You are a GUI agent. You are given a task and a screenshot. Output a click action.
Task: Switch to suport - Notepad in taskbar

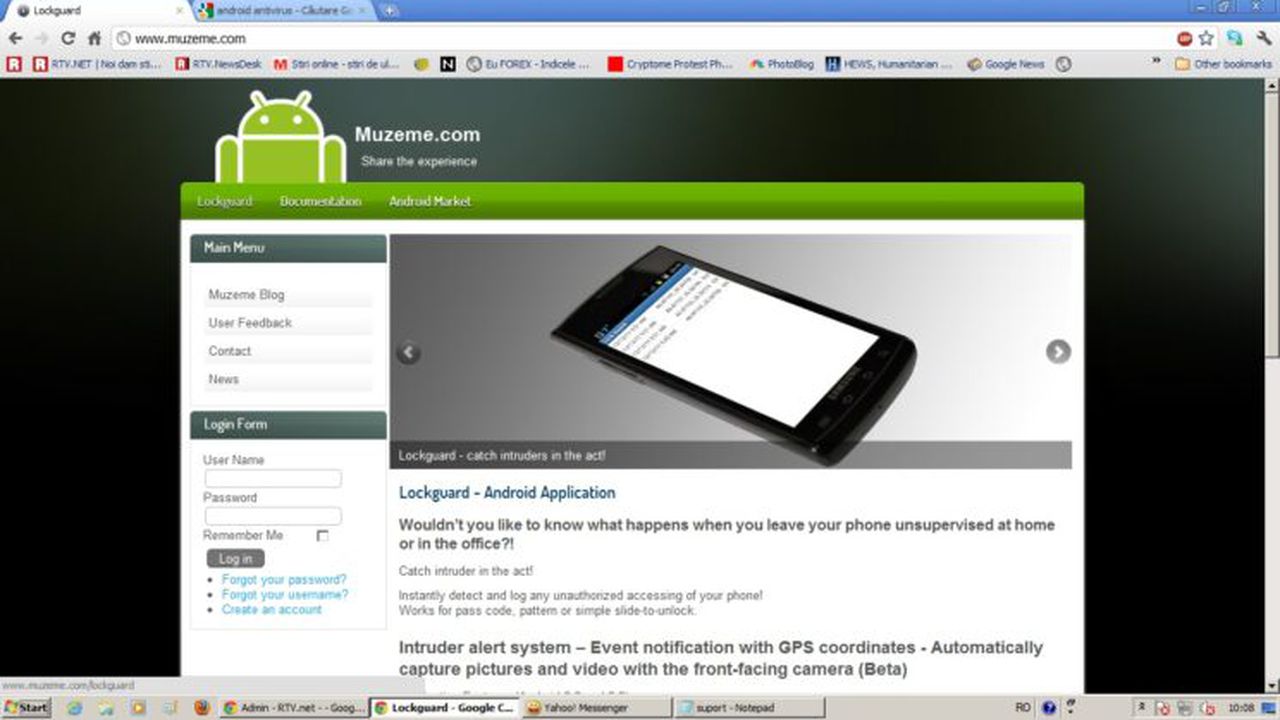tap(750, 707)
